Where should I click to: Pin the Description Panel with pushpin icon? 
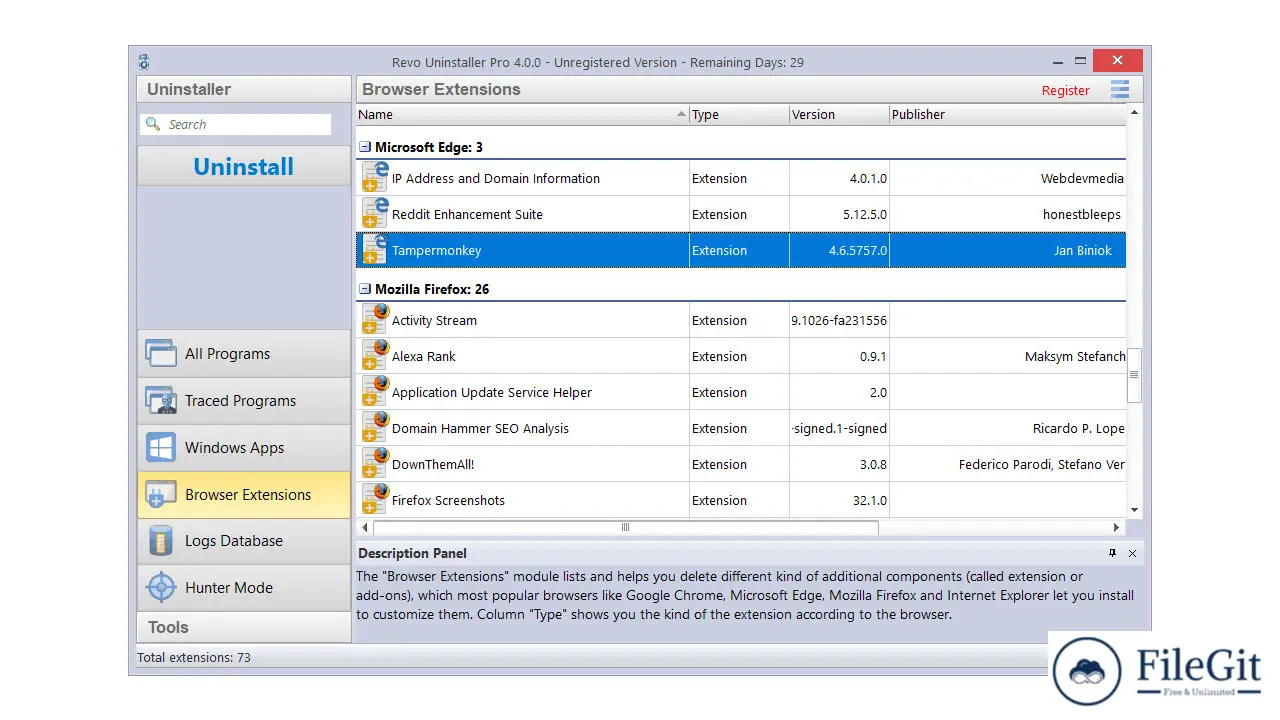coord(1112,553)
